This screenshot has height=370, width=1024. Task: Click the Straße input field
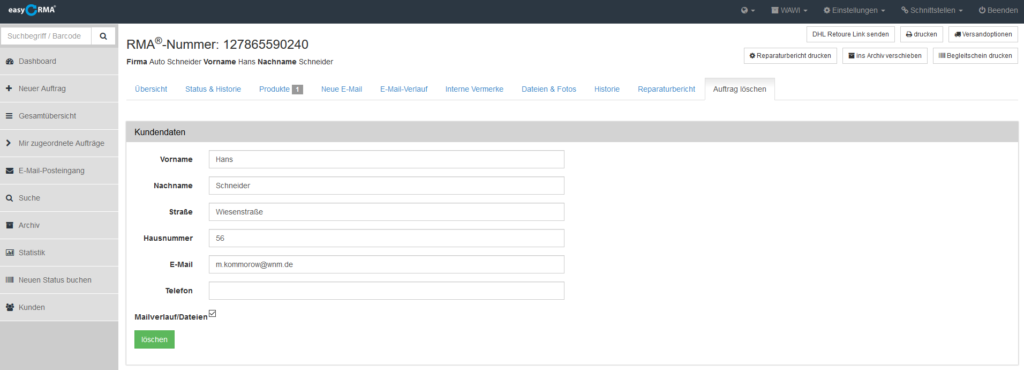pos(387,212)
